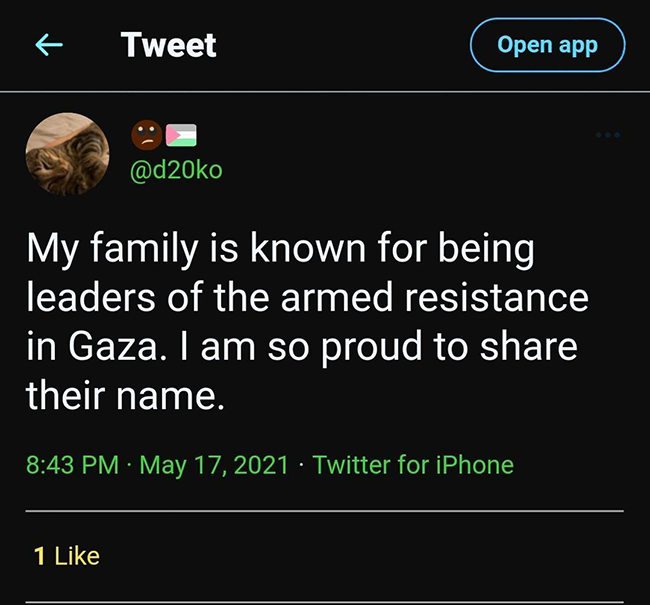The height and width of the screenshot is (605, 650).
Task: Click the Tweet header title
Action: (168, 45)
